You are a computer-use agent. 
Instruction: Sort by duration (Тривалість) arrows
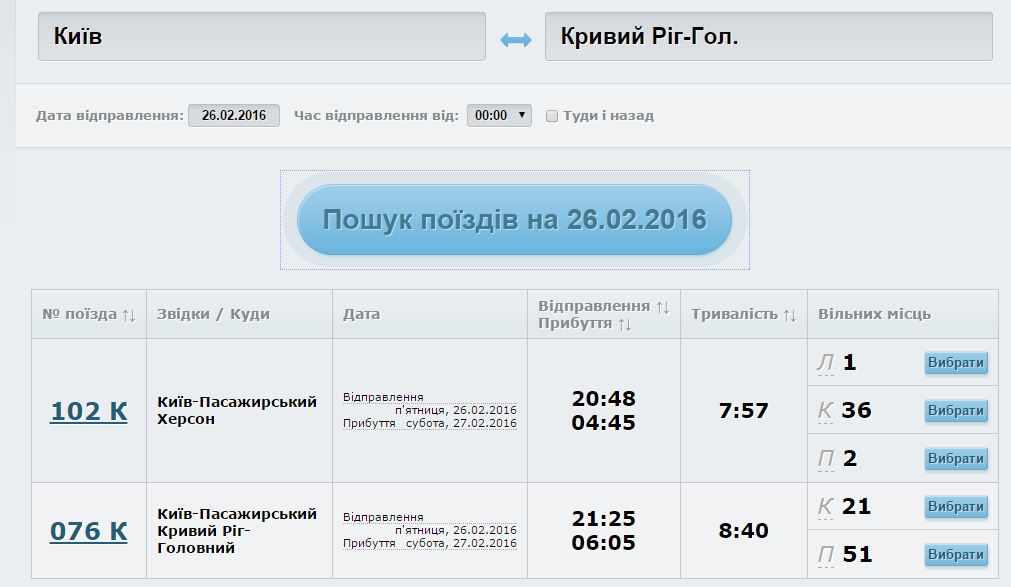pyautogui.click(x=790, y=315)
